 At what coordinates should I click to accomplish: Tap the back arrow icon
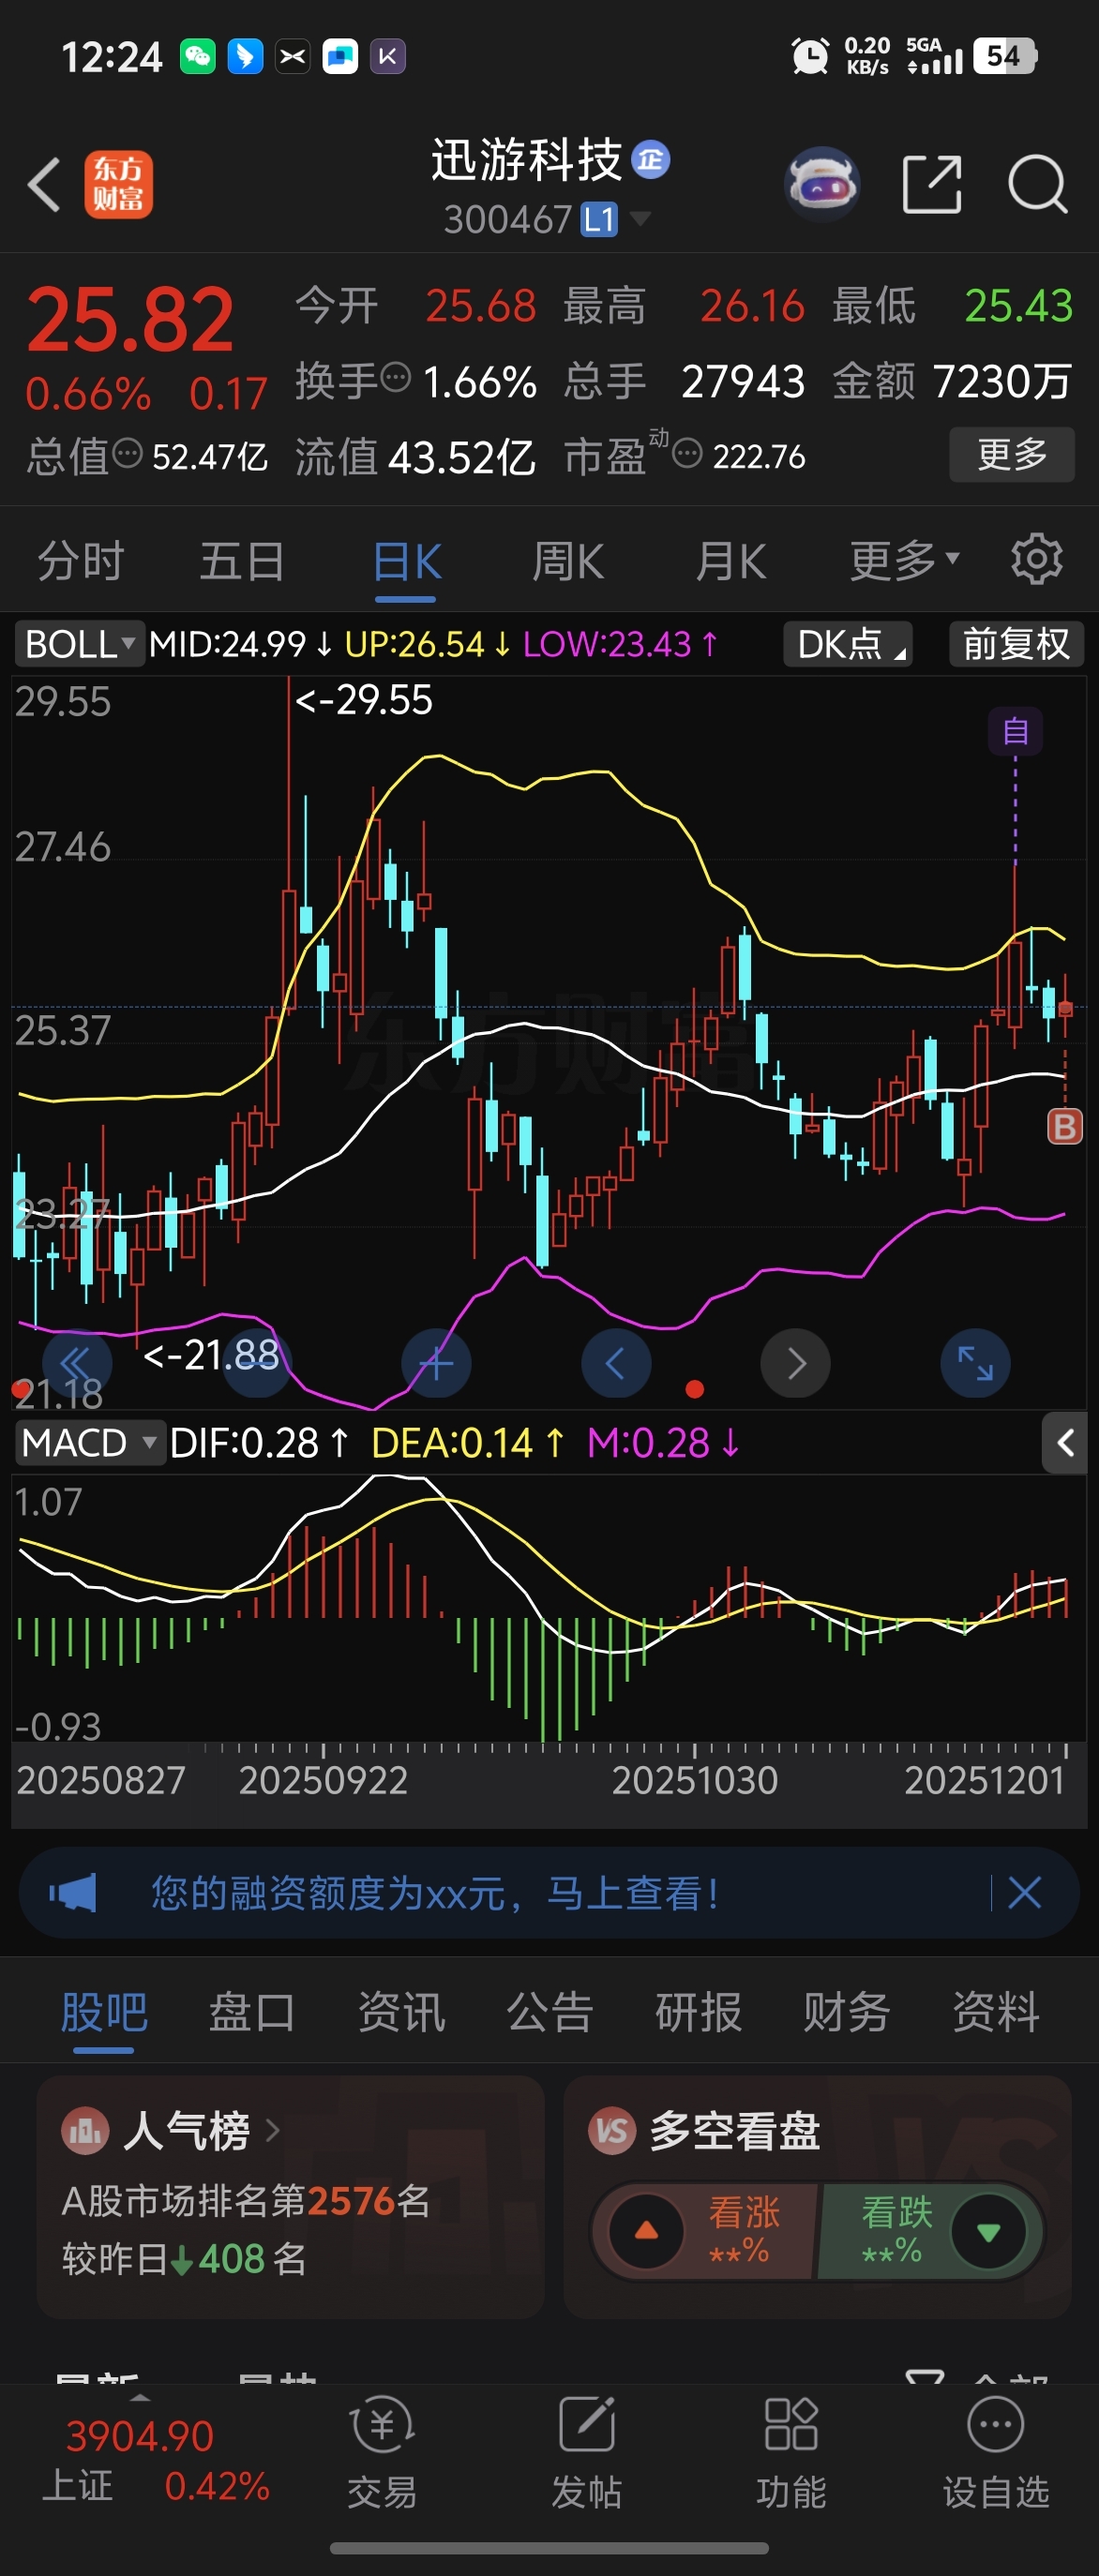[x=44, y=184]
